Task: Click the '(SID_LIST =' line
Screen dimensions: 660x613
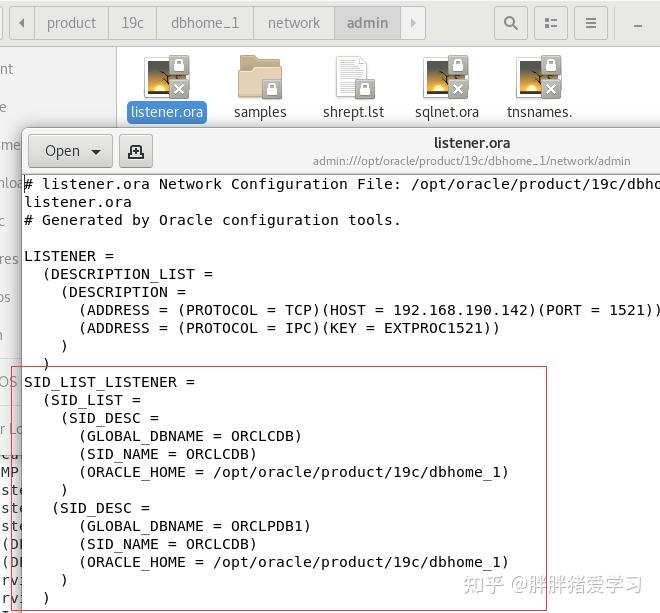Action: point(92,400)
